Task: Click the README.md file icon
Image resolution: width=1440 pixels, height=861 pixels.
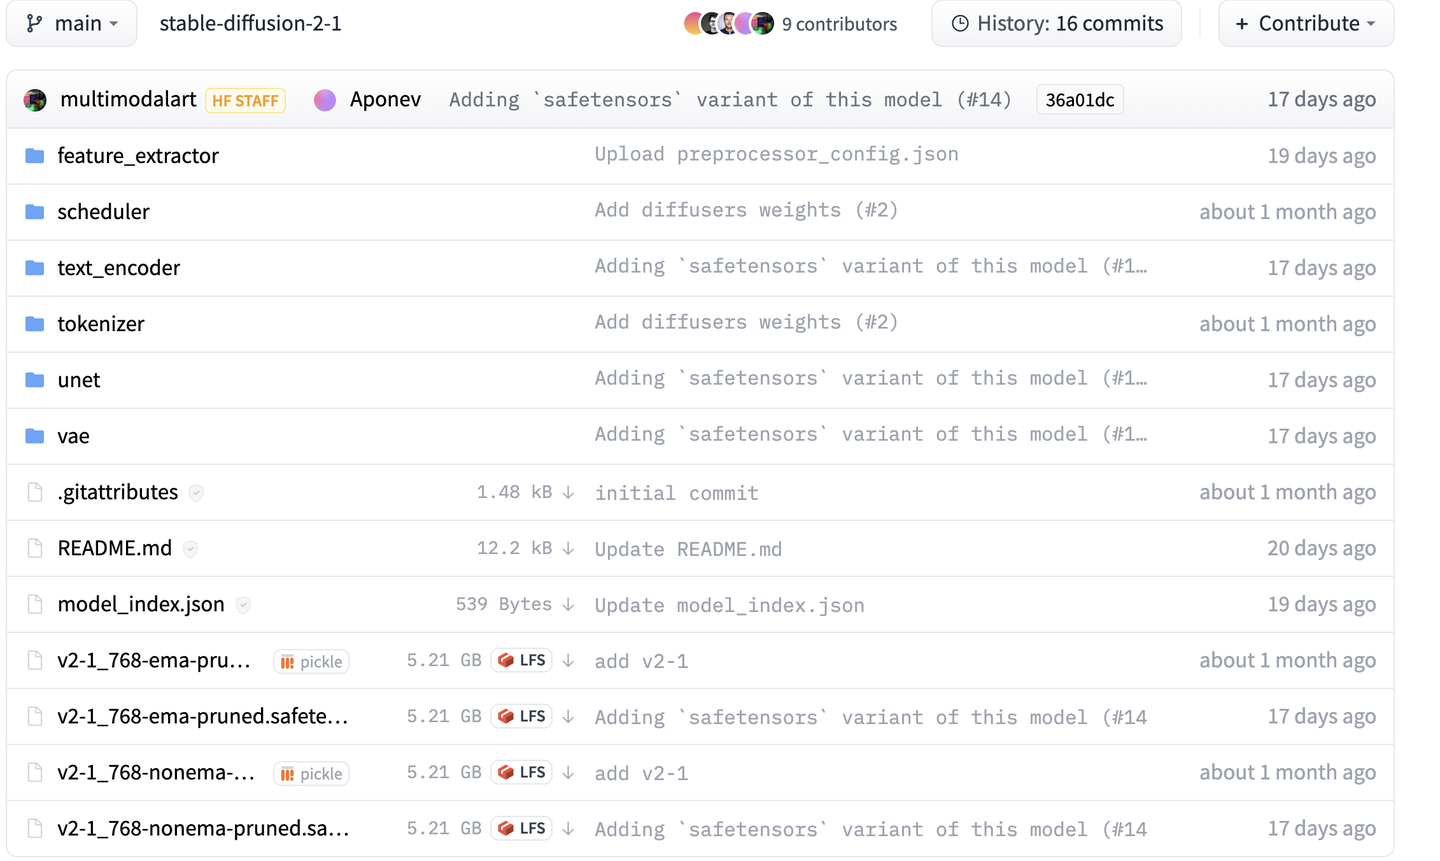Action: 35,548
